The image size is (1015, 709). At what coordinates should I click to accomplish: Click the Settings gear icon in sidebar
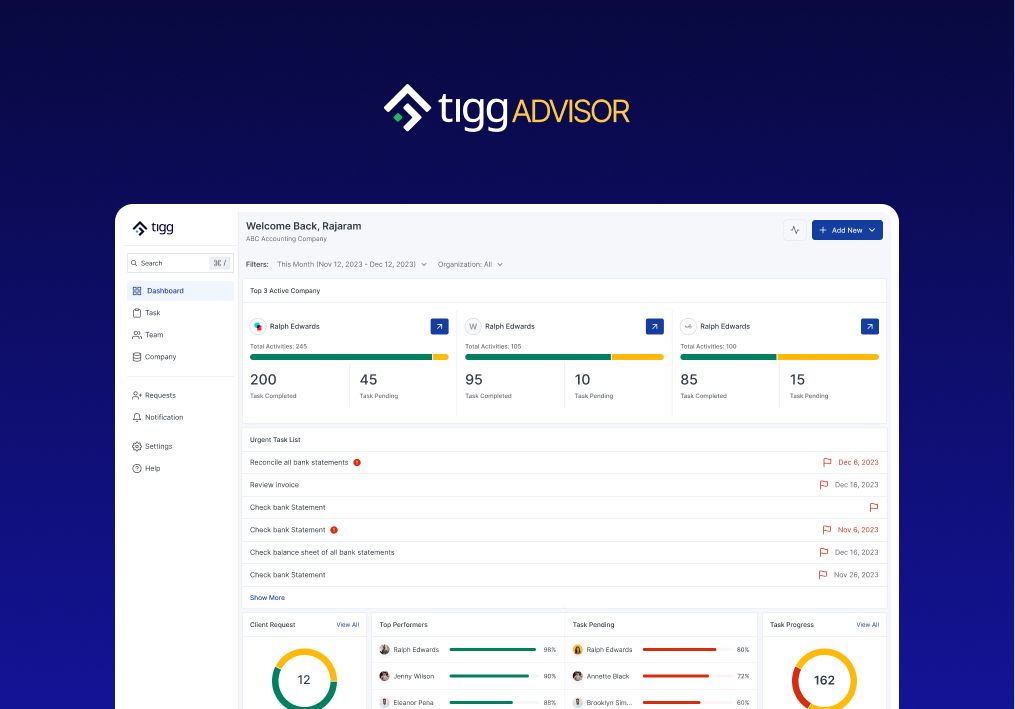click(137, 446)
